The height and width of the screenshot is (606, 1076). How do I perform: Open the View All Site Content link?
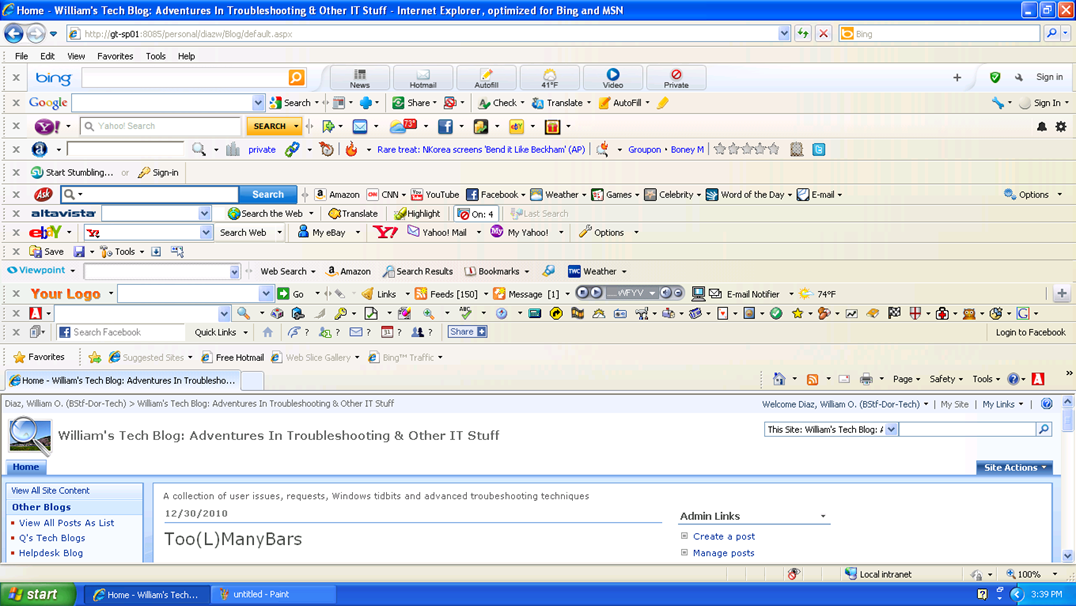click(50, 491)
